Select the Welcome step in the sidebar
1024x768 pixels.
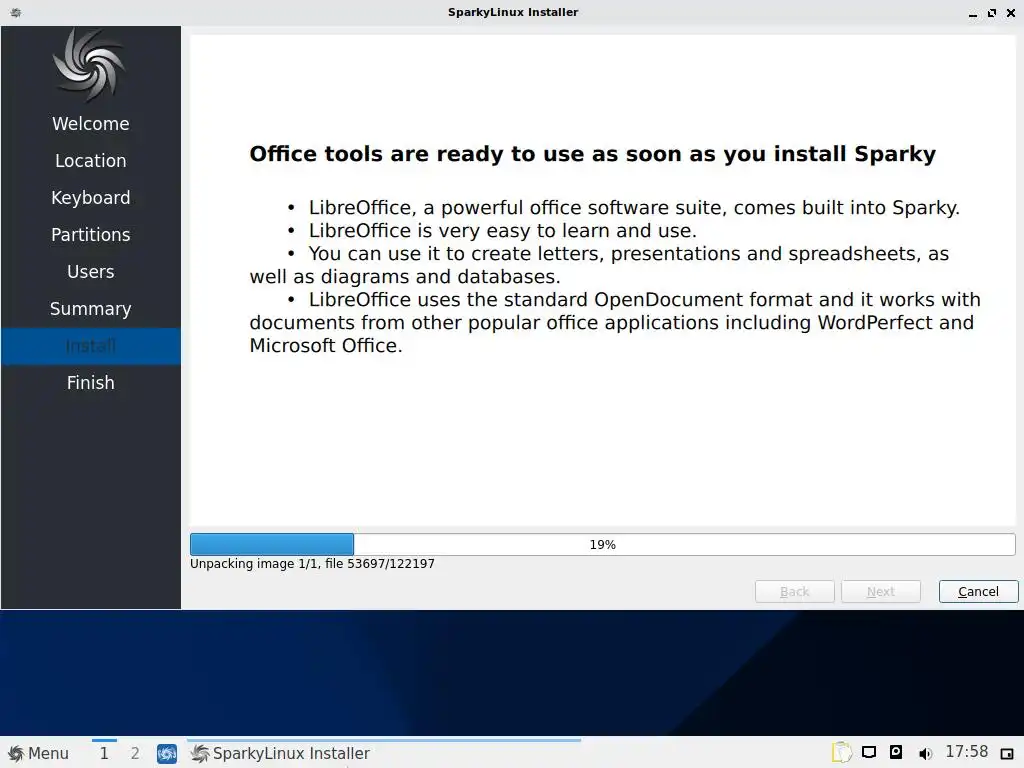tap(91, 123)
